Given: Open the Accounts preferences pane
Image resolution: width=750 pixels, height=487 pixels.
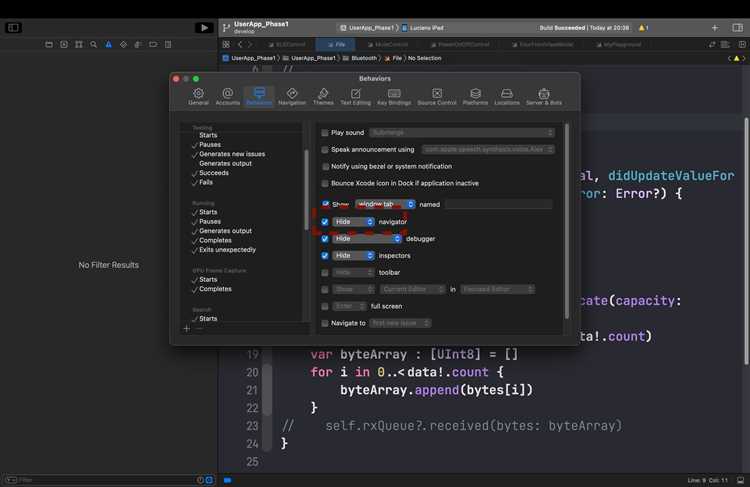Looking at the screenshot, I should click(228, 96).
